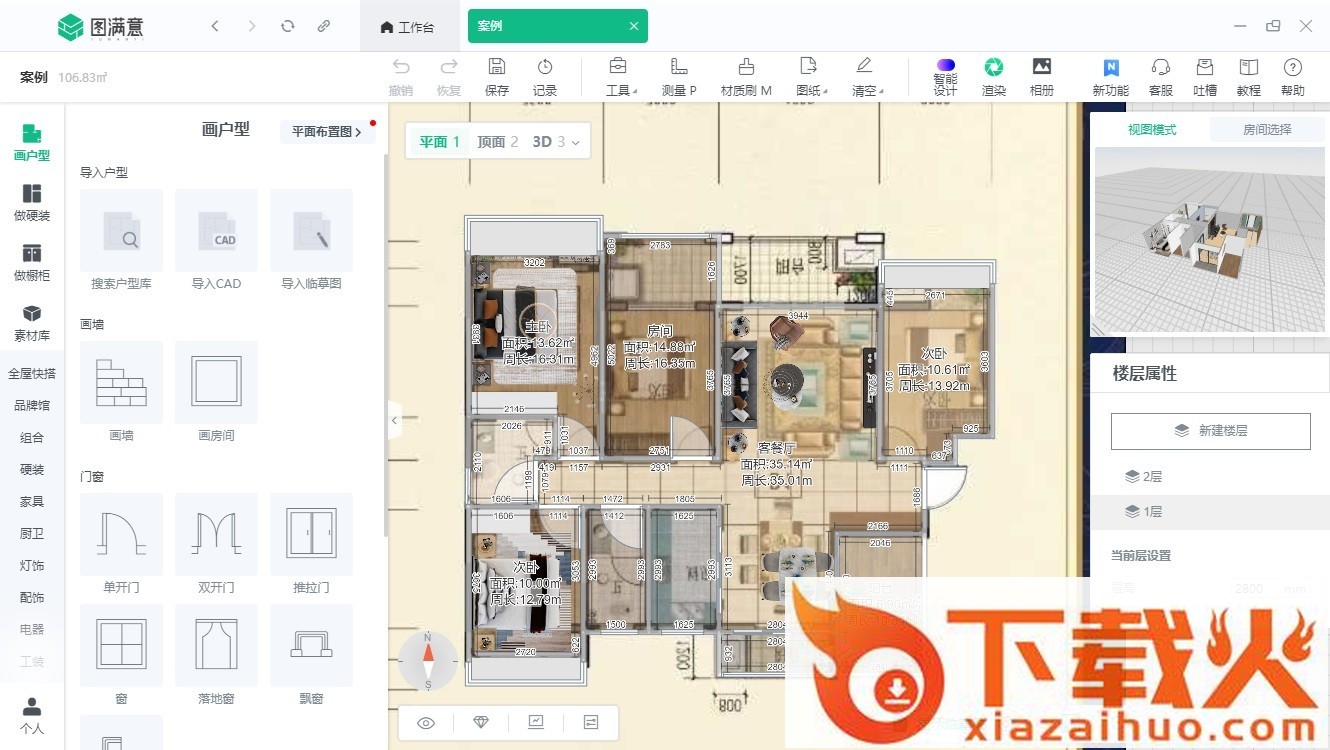Open the Tools (工具) dropdown menu
The width and height of the screenshot is (1330, 750).
click(x=618, y=77)
